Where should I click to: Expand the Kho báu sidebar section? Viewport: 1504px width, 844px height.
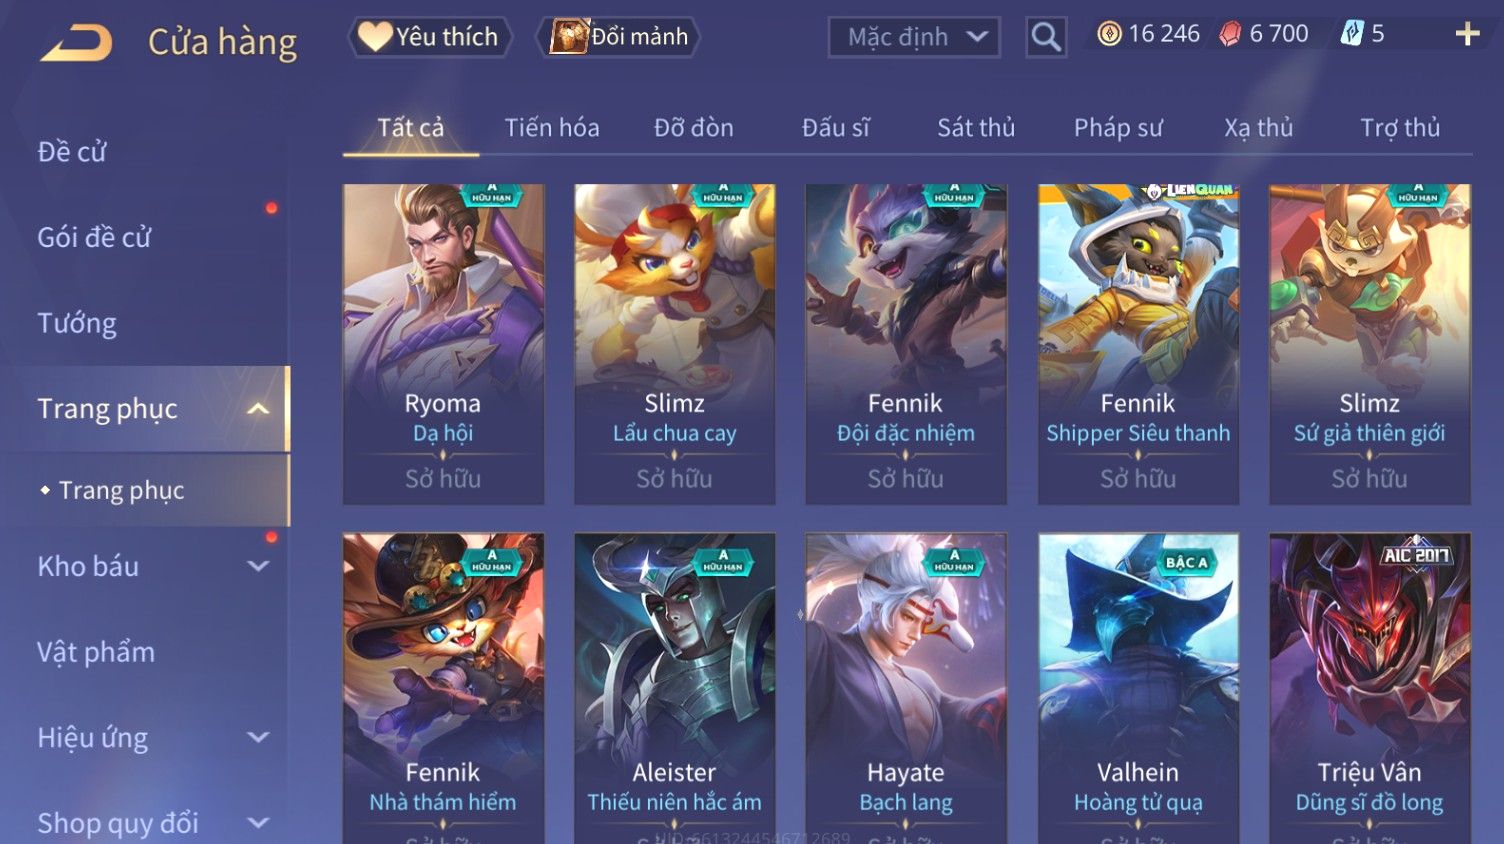[x=258, y=566]
